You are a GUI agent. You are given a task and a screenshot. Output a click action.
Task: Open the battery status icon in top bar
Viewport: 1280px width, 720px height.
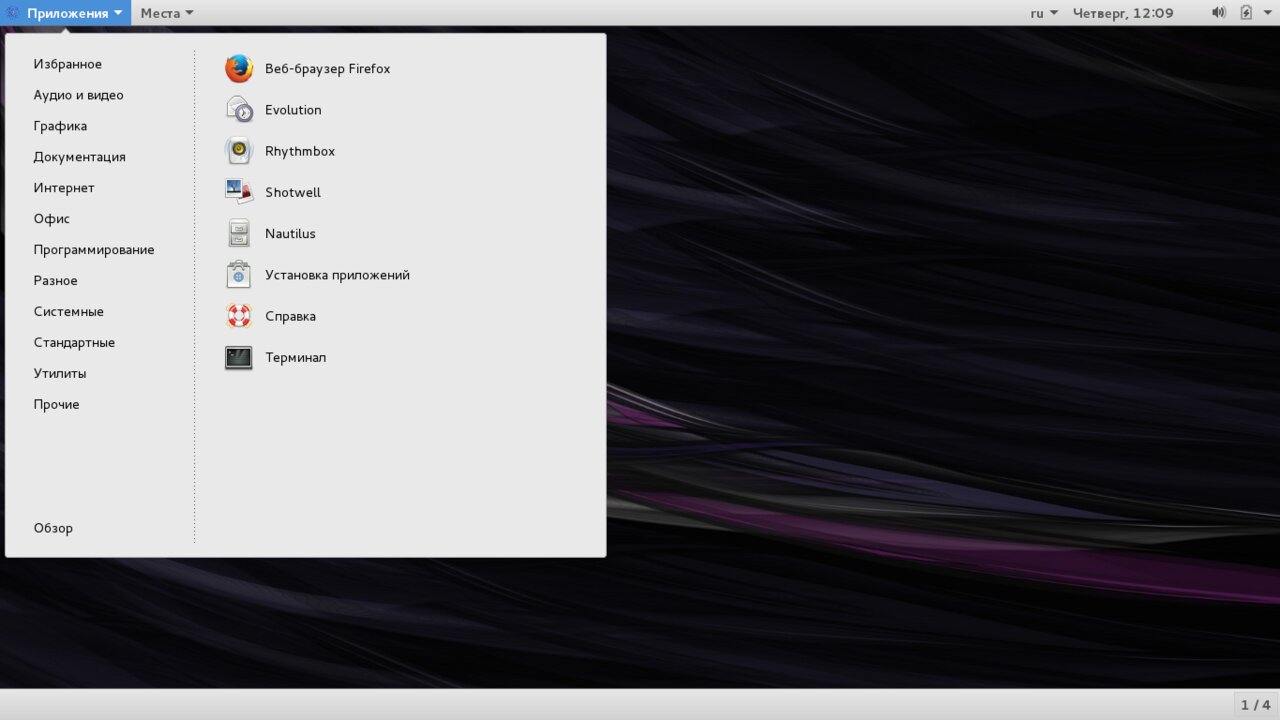pyautogui.click(x=1246, y=13)
